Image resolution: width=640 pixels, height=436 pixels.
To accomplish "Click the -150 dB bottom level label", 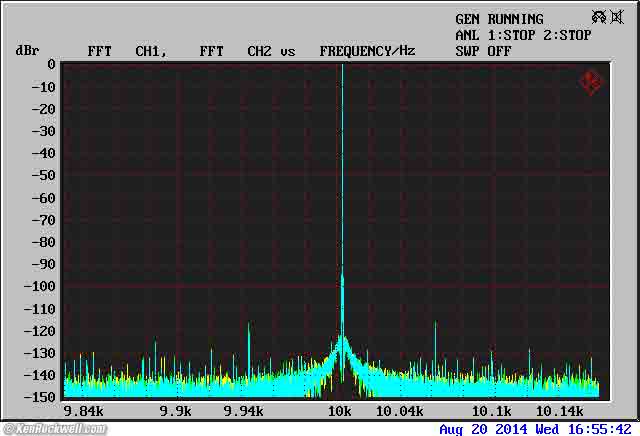I will 42,397.
